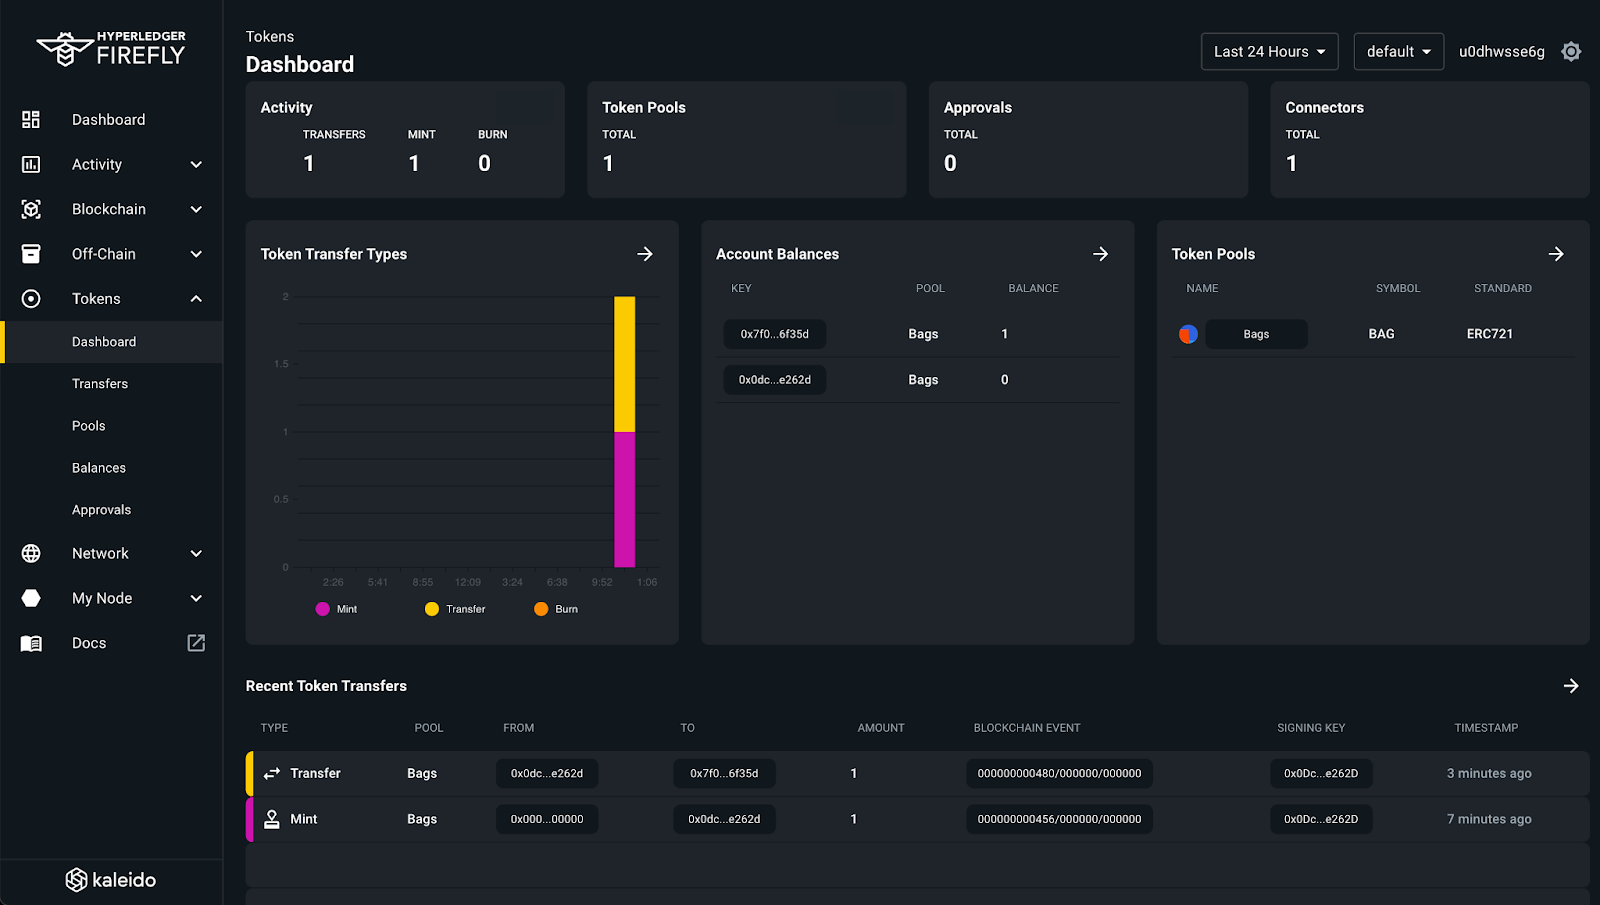1600x905 pixels.
Task: Switch to the Balances sidebar entry
Action: [98, 467]
